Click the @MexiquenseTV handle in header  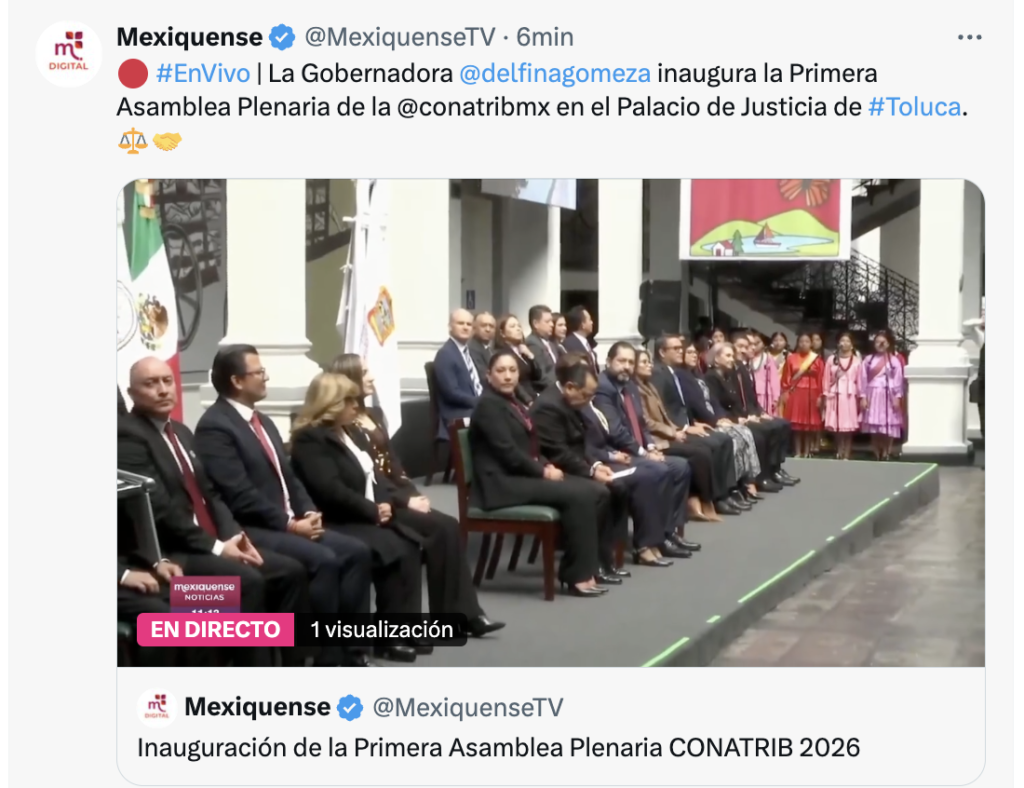[x=400, y=37]
